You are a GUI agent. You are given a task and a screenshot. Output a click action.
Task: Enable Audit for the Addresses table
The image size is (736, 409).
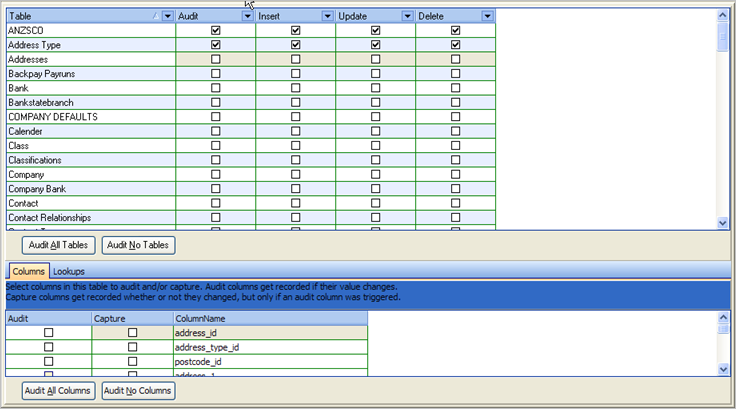point(215,59)
